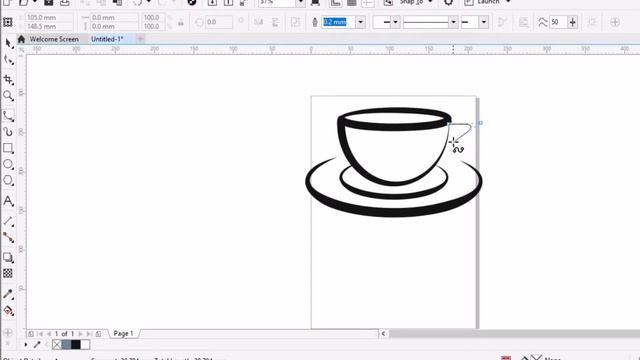Click the Welcome Screen home icon
The width and height of the screenshot is (640, 360).
(x=21, y=39)
